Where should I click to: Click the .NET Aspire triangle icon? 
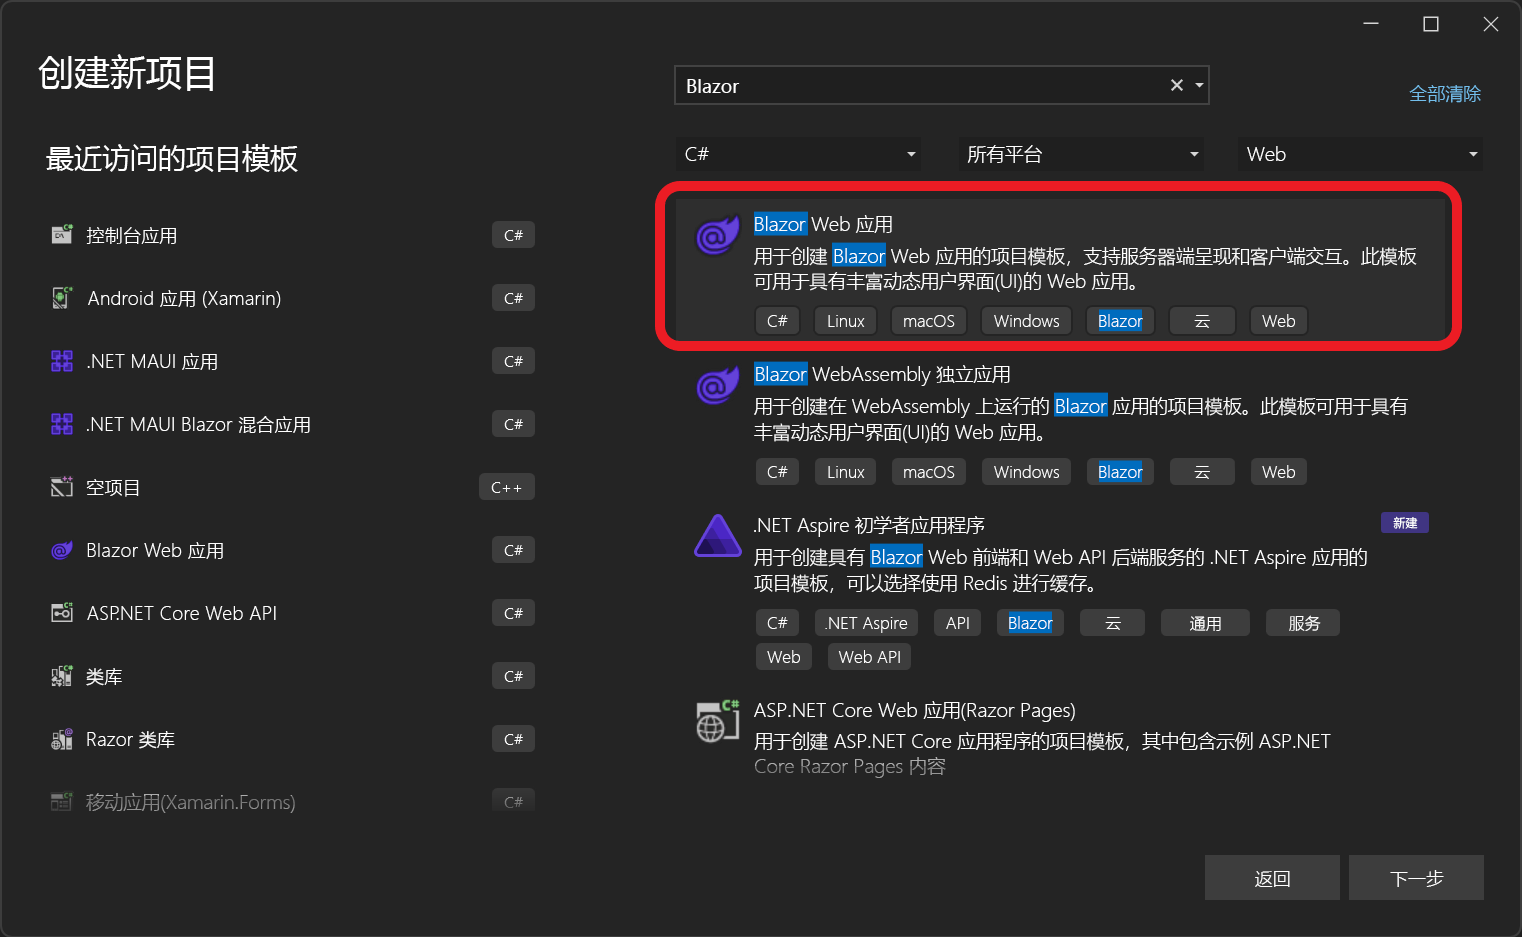(x=717, y=537)
